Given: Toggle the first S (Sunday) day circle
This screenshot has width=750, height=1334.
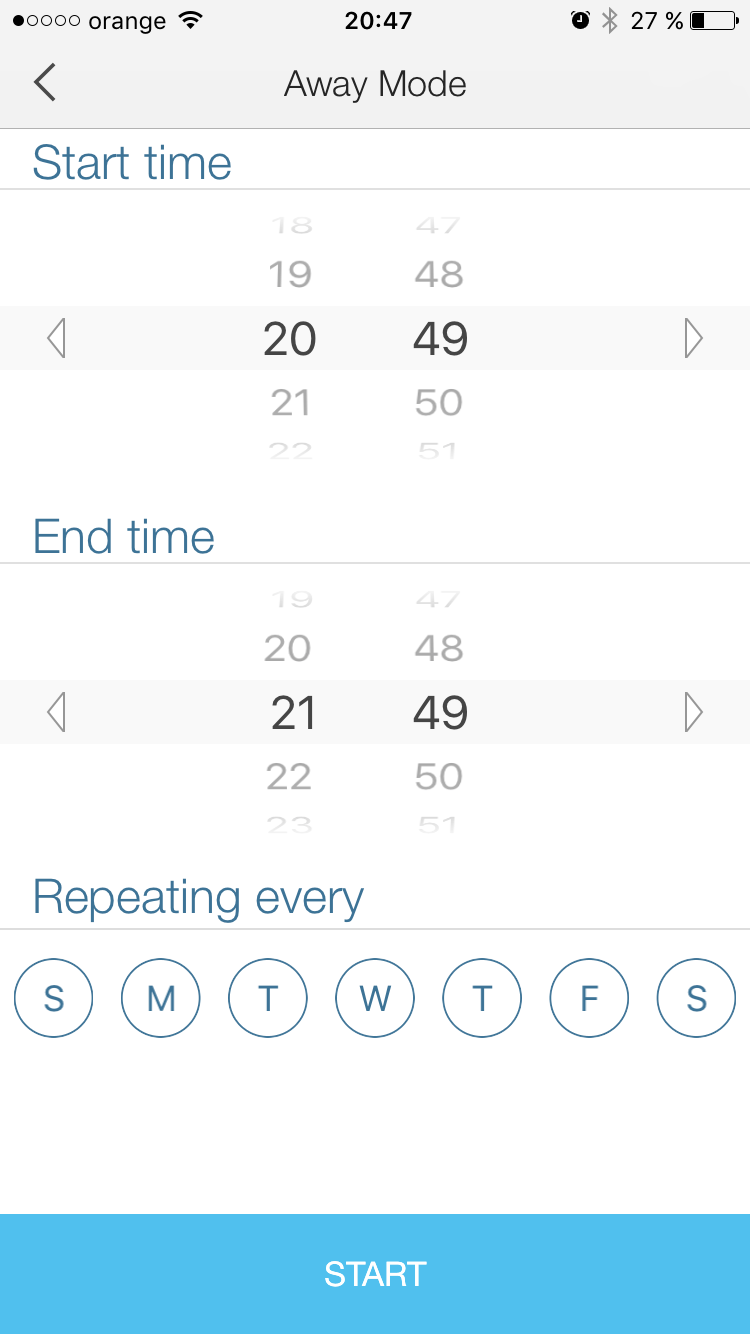Looking at the screenshot, I should tap(54, 998).
